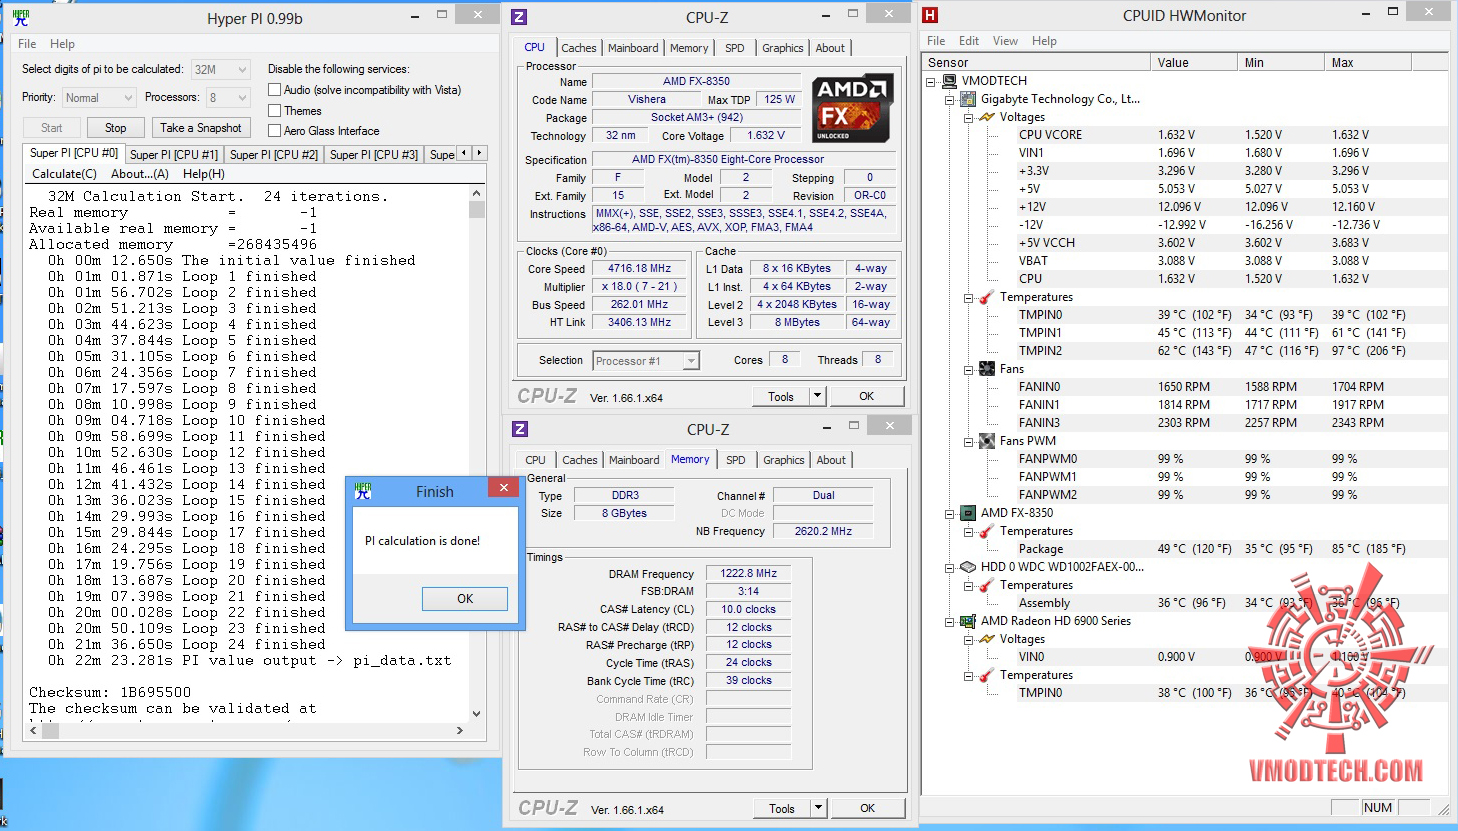Click the AMD FX Unlocked logo
The width and height of the screenshot is (1458, 831).
coord(851,108)
